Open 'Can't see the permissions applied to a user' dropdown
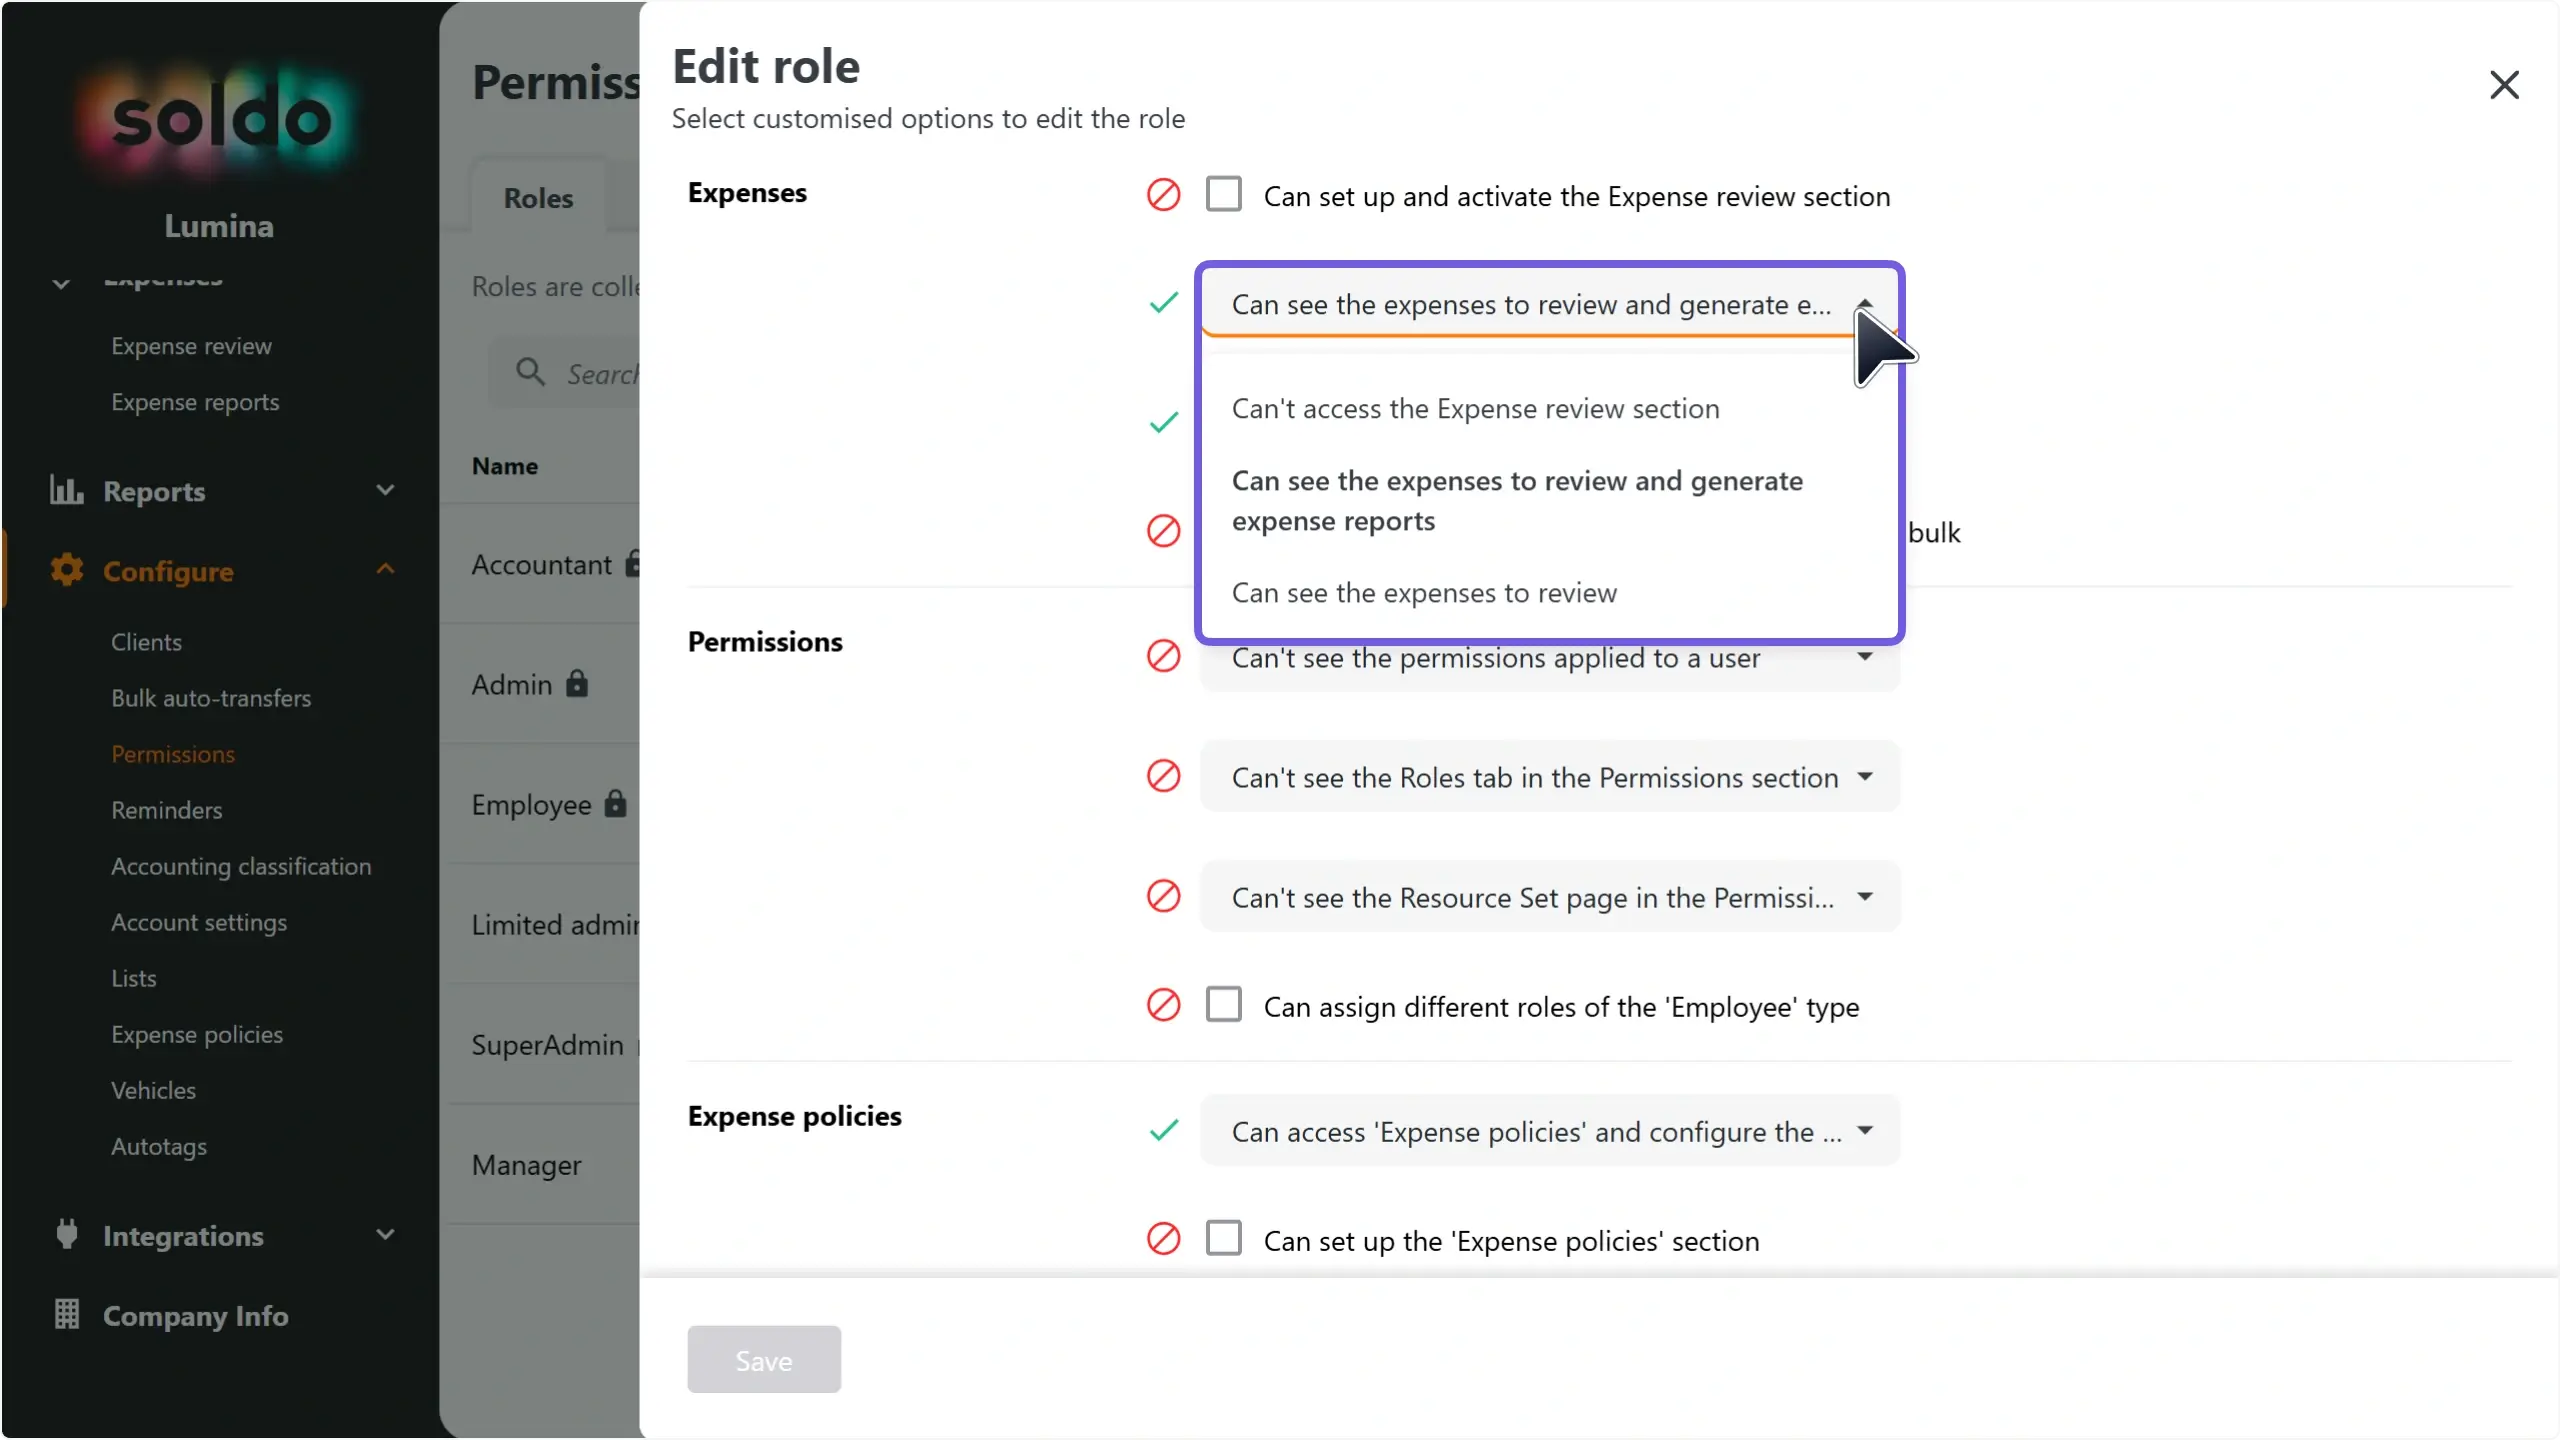Viewport: 2560px width, 1440px height. tap(1549, 658)
